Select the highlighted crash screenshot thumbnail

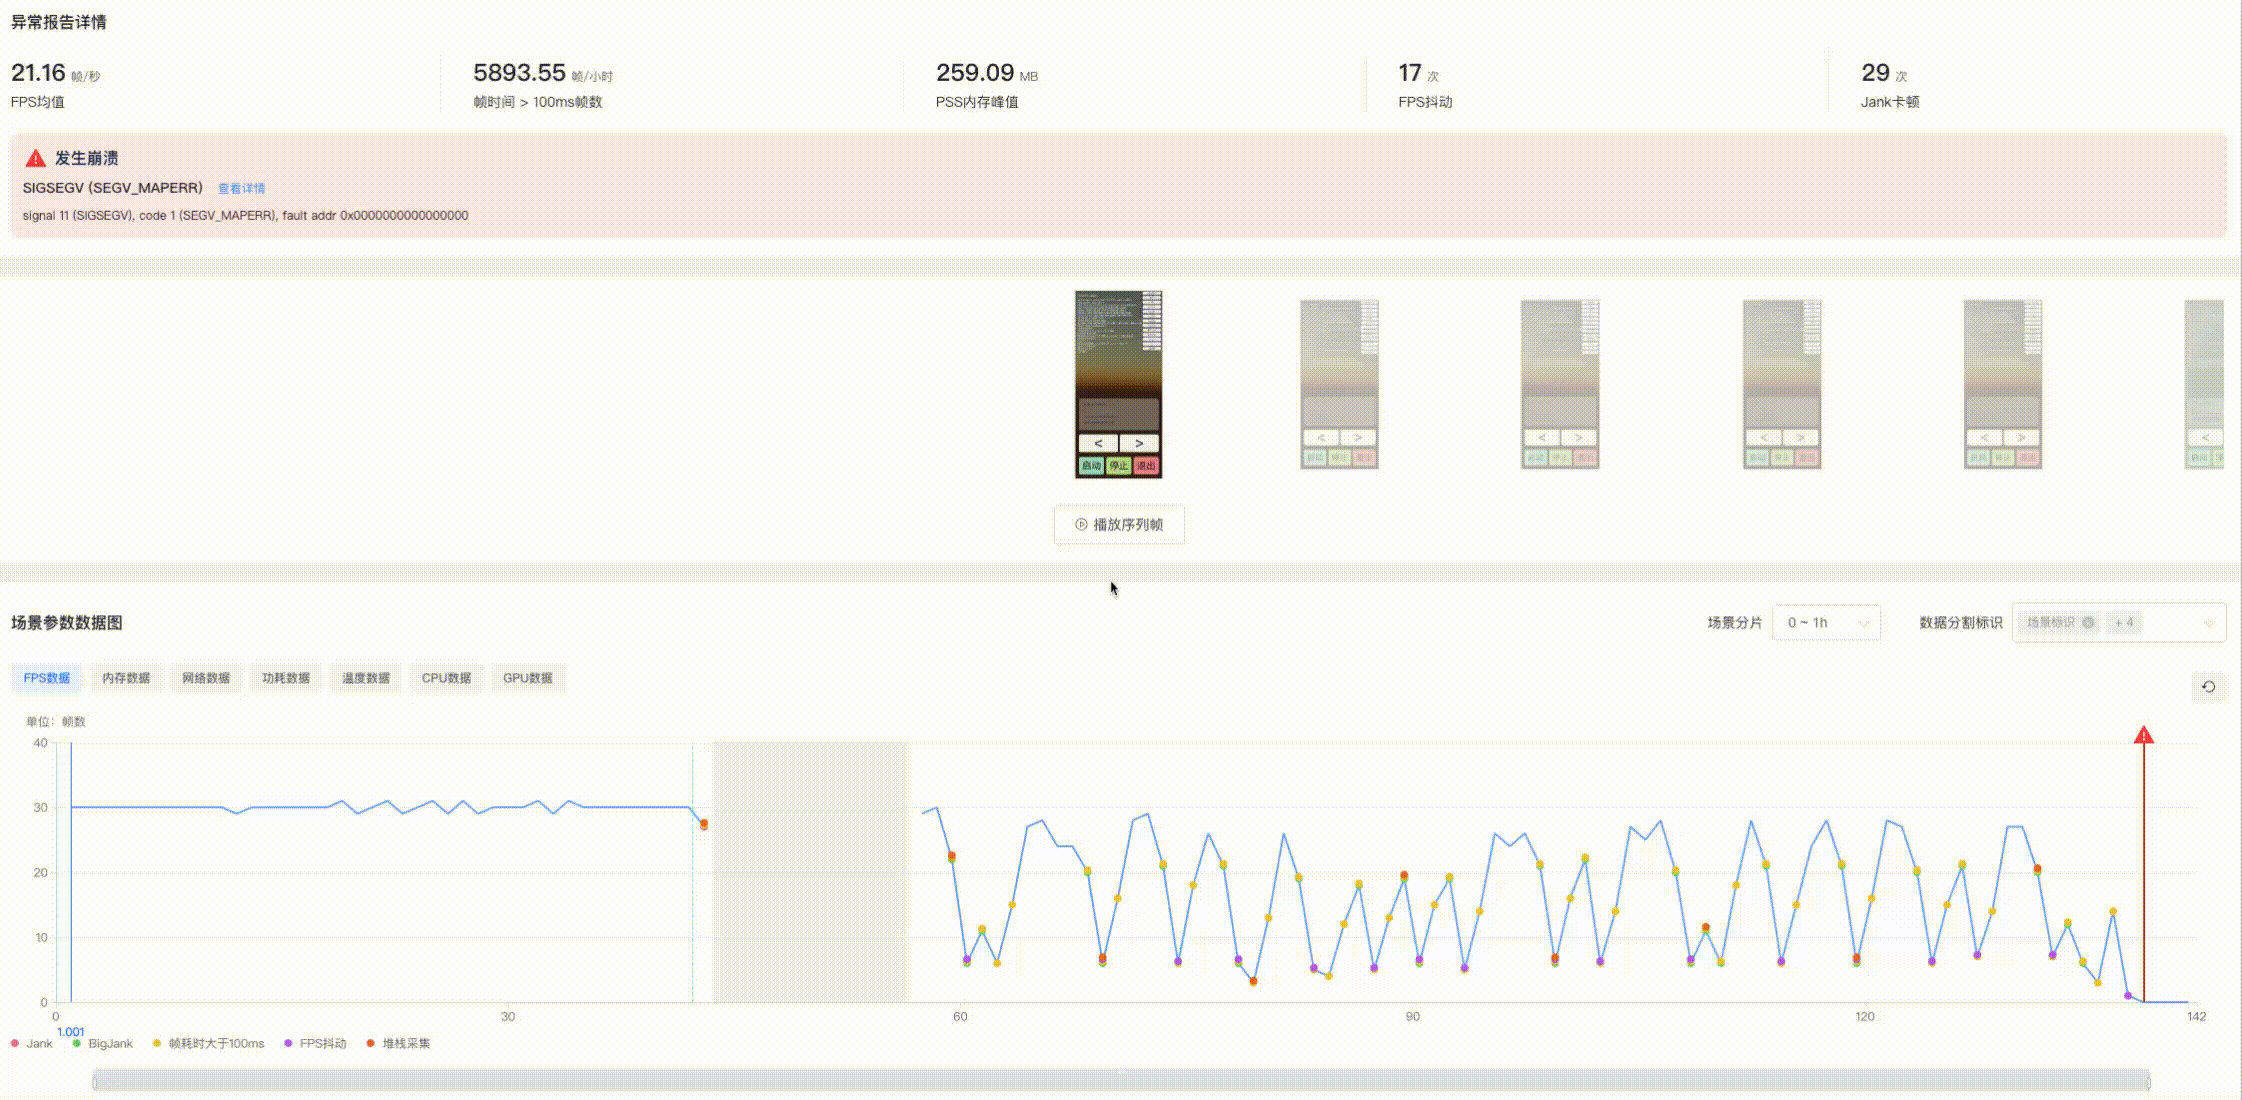click(1118, 385)
